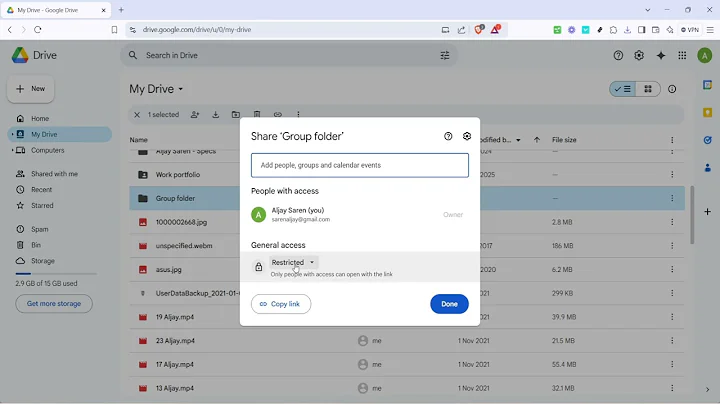Focus Search in Drive field
Image resolution: width=720 pixels, height=404 pixels.
pos(289,56)
